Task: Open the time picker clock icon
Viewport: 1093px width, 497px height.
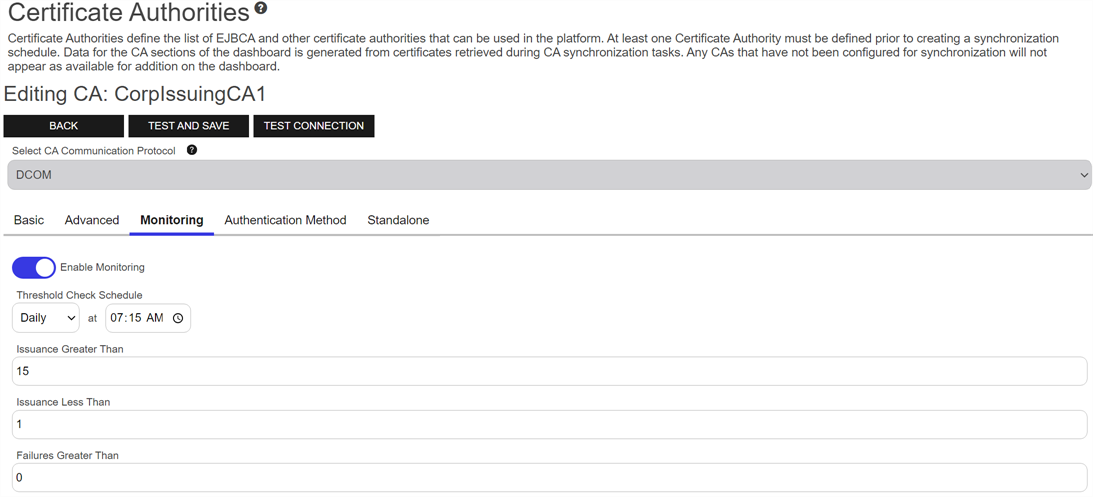Action: (x=178, y=318)
